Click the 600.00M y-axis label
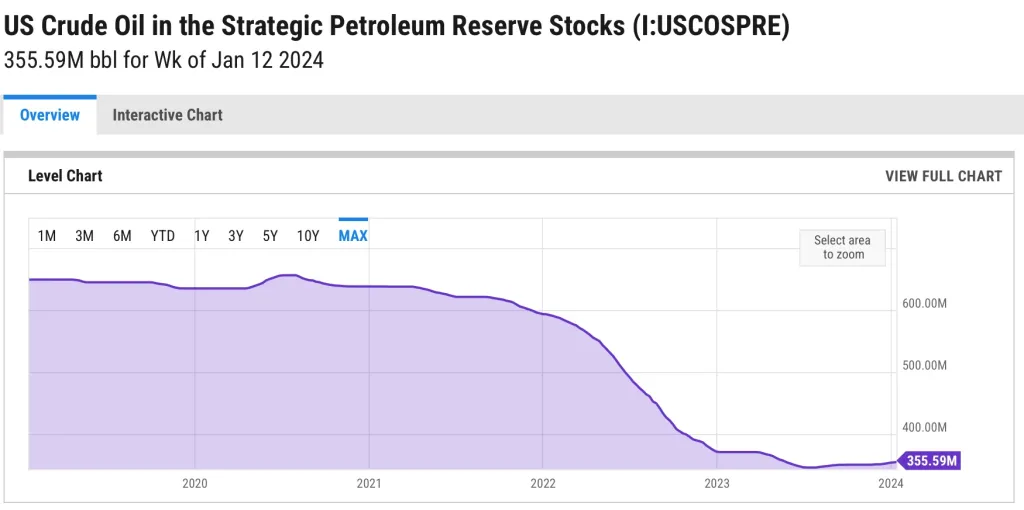The height and width of the screenshot is (510, 1024). coord(924,303)
